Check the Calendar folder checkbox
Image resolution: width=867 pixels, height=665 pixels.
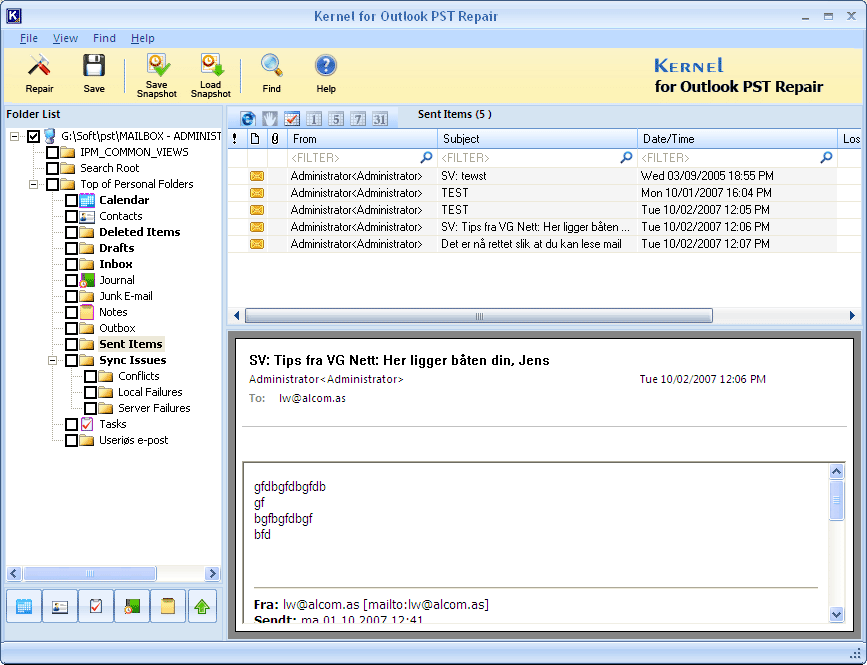click(x=71, y=200)
